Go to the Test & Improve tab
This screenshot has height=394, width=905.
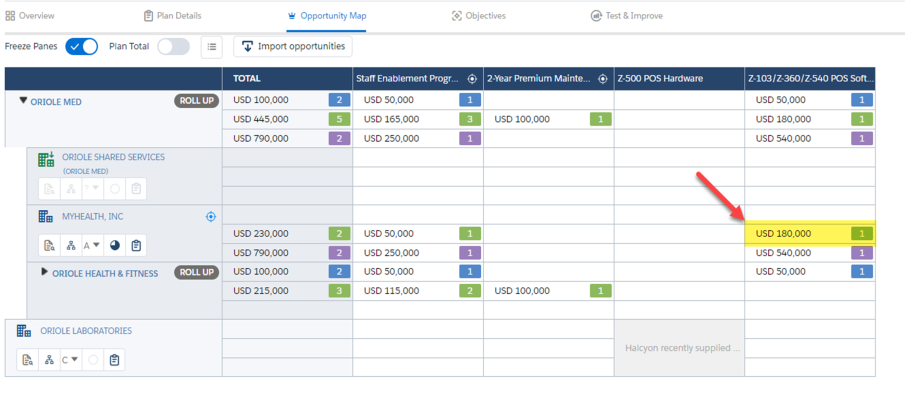[x=626, y=16]
